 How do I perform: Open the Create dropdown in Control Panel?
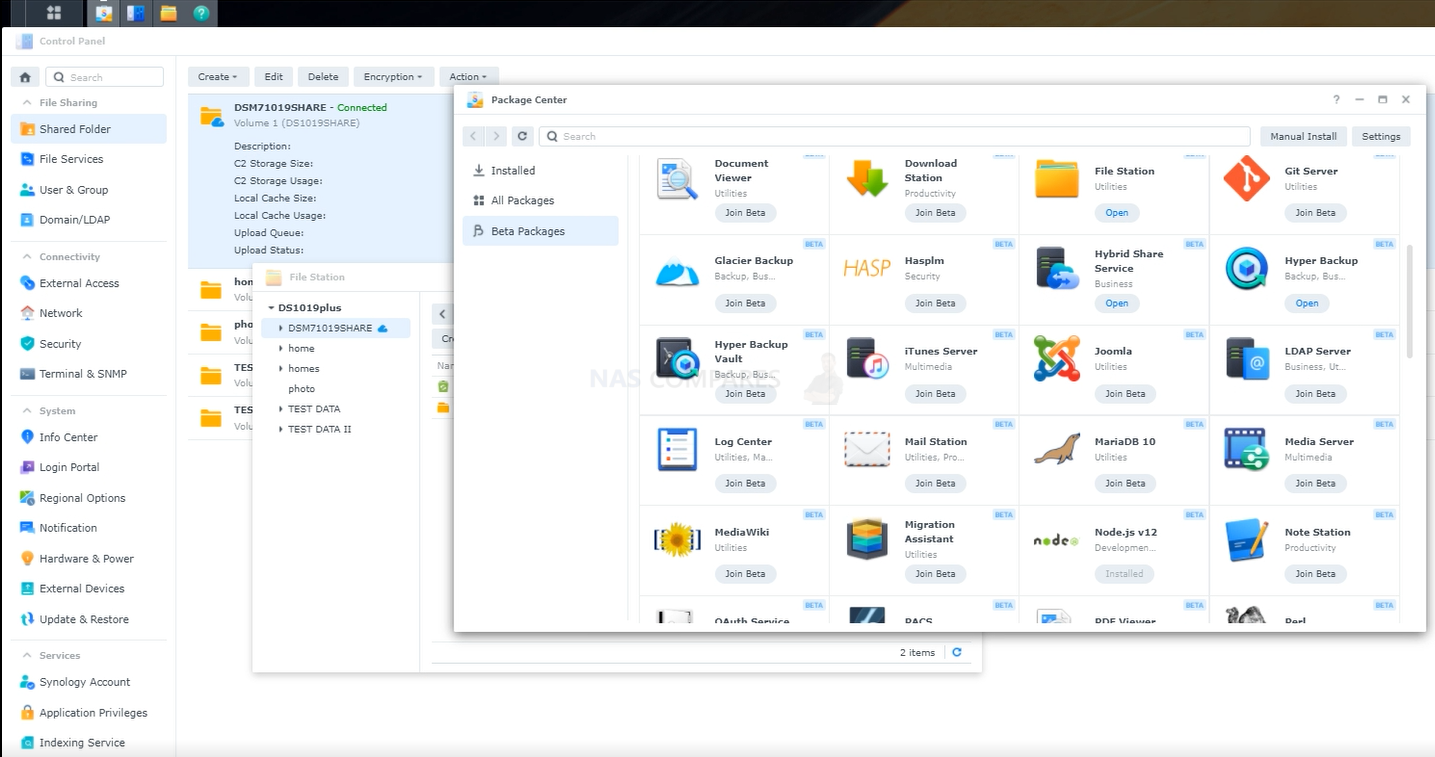click(x=217, y=77)
